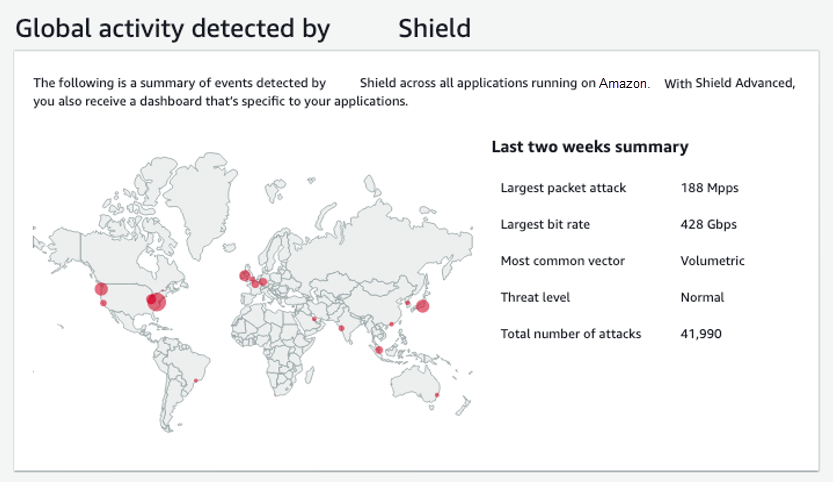Select the large Japan attack marker
Screen dimensions: 833x482
tap(422, 306)
